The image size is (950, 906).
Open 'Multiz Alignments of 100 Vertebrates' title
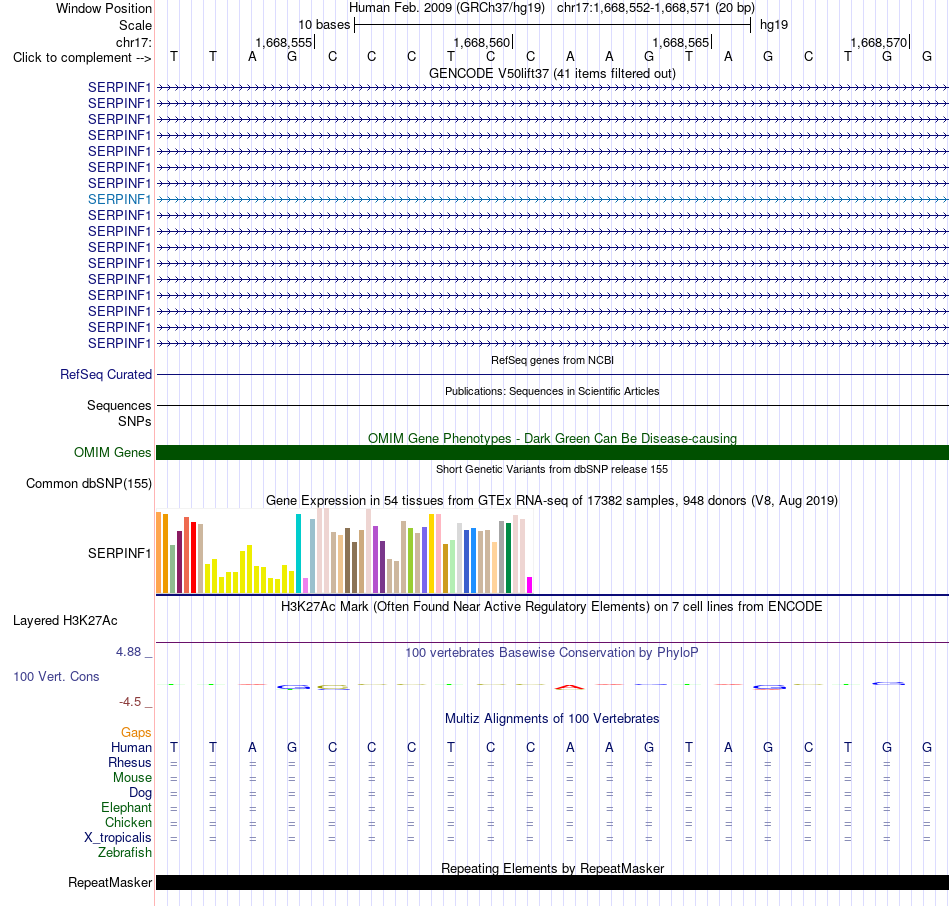(552, 719)
